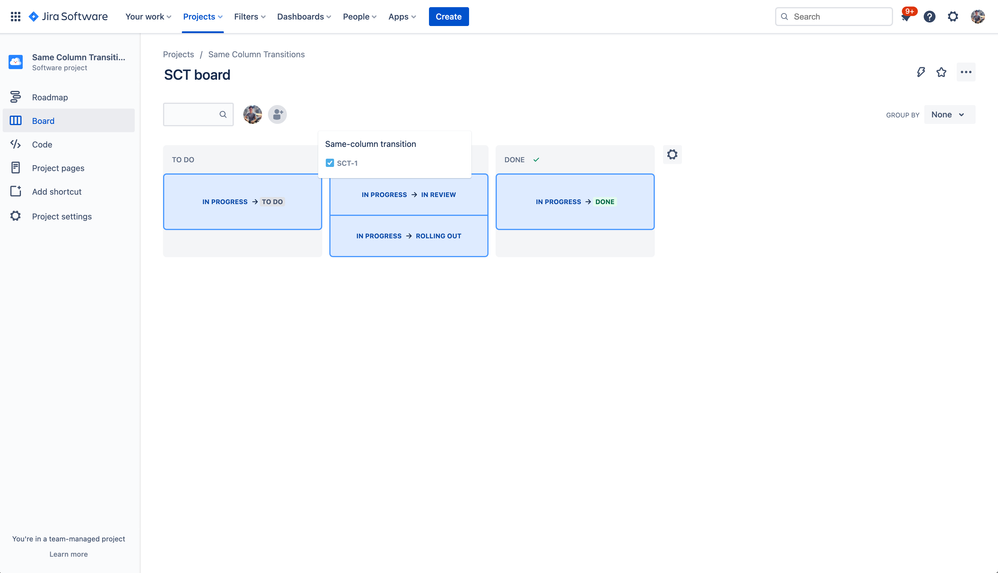Open the help question mark icon
998x573 pixels.
929,17
